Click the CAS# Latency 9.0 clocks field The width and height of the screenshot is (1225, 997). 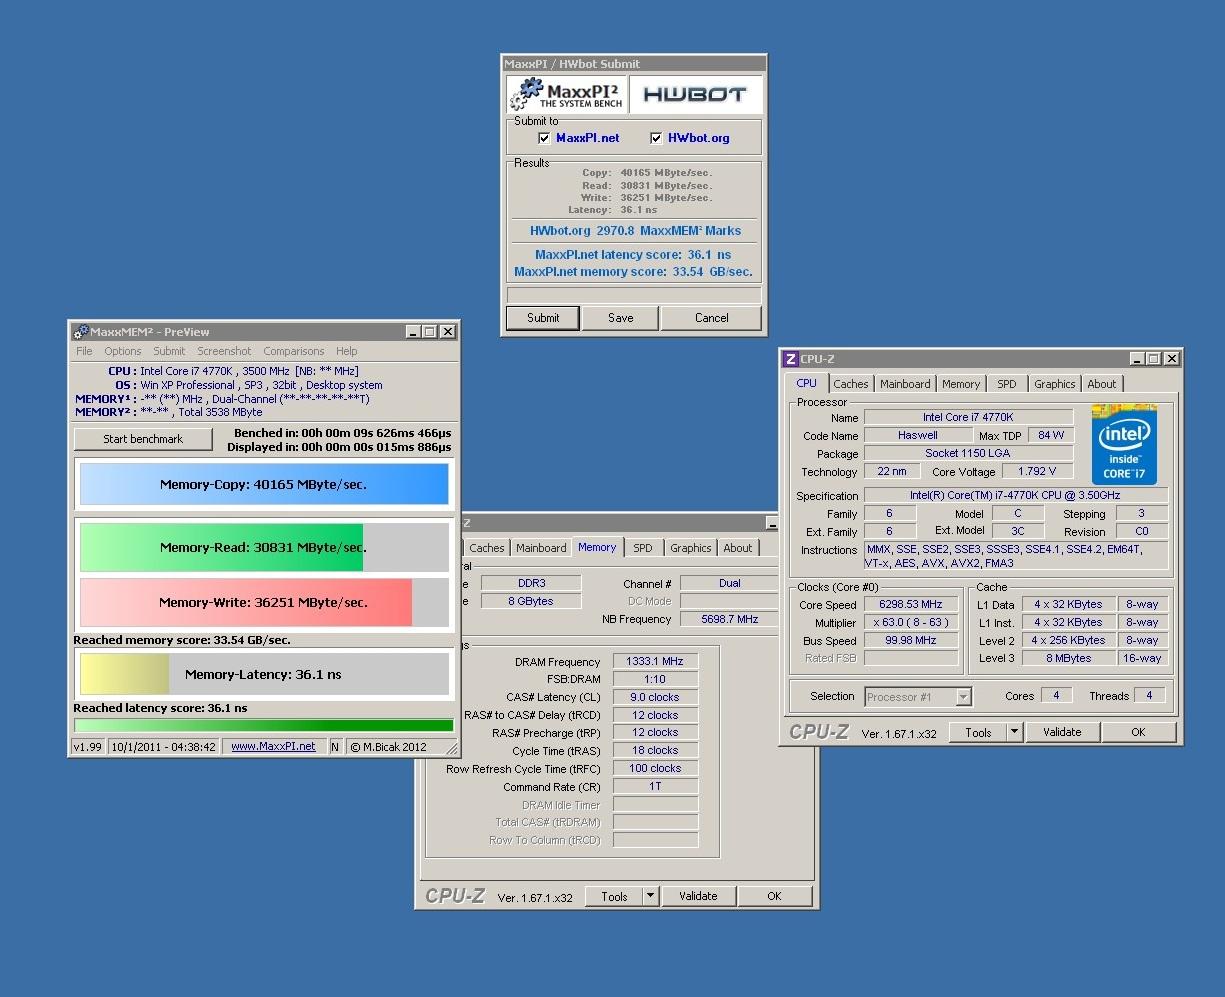(x=655, y=697)
